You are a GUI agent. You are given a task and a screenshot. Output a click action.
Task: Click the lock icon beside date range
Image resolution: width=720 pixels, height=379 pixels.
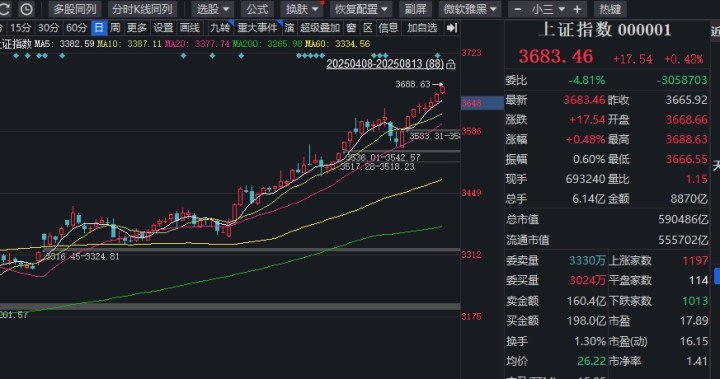point(450,64)
